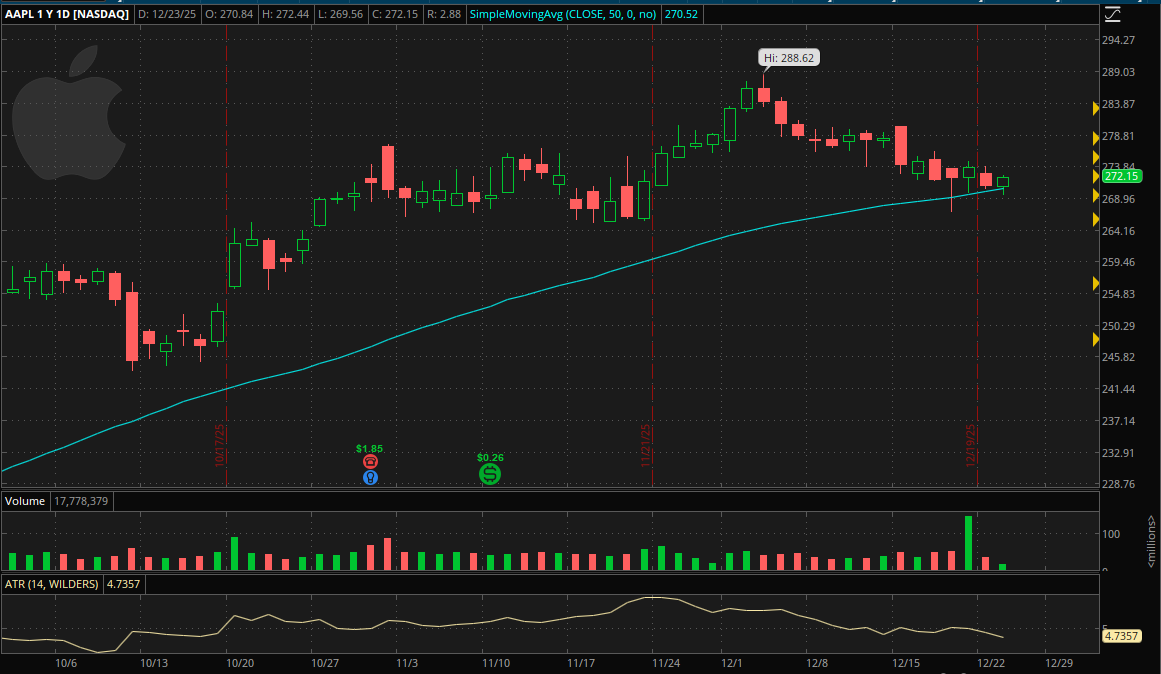Open the drawing tools icon at top-right

click(1112, 14)
